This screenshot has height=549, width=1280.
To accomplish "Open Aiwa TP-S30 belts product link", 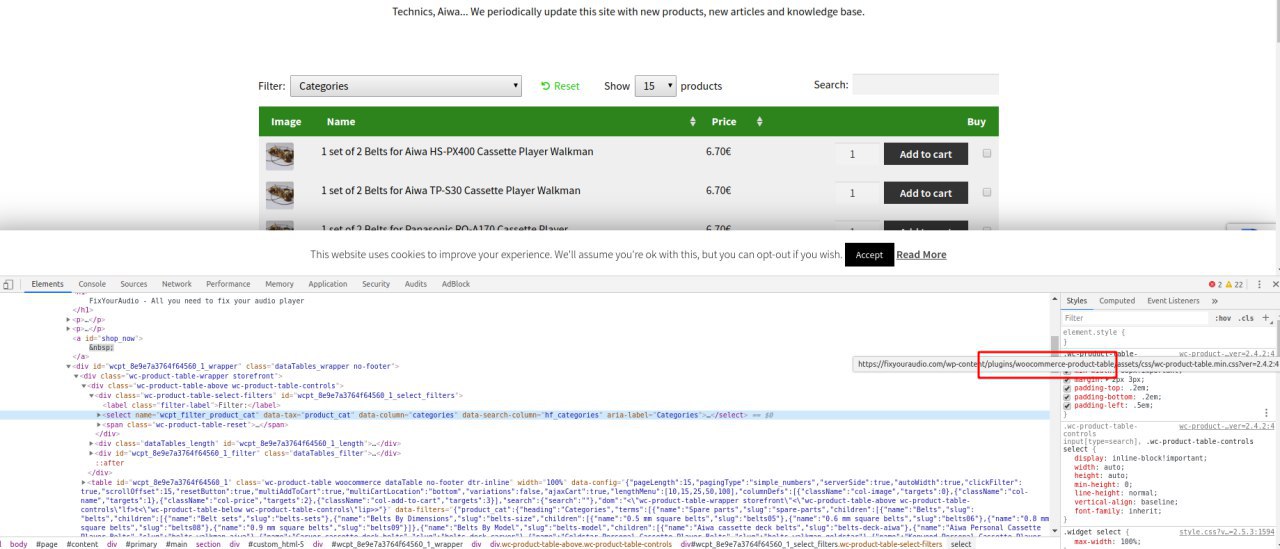I will 451,190.
